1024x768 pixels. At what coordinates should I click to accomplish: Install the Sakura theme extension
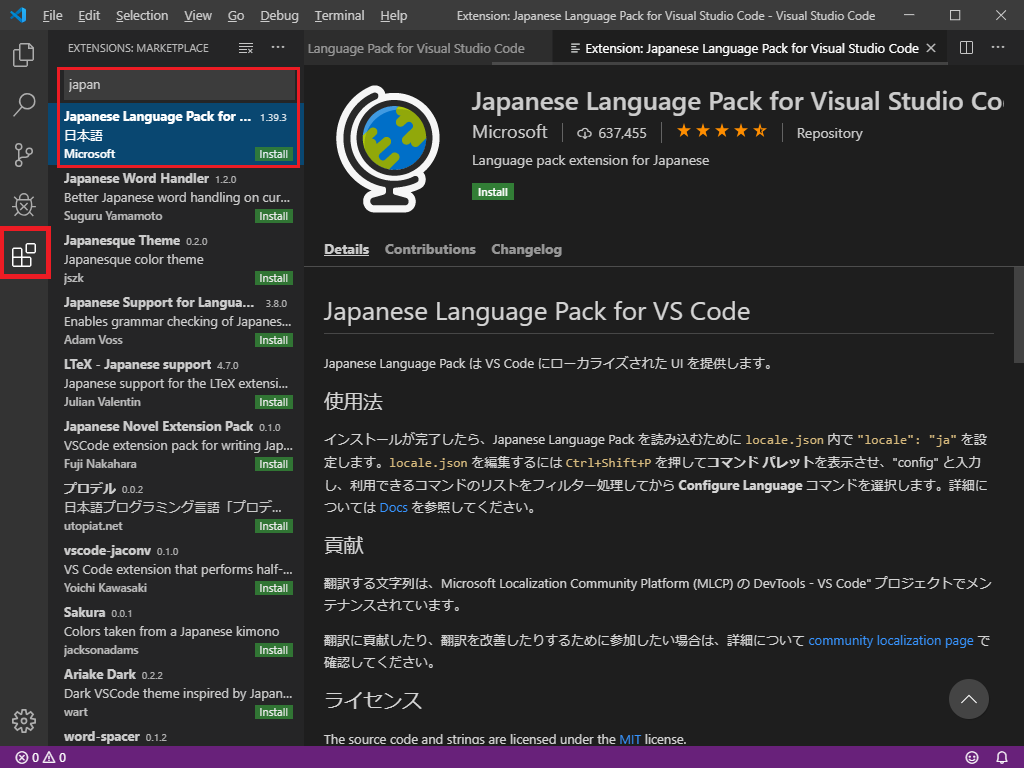273,650
